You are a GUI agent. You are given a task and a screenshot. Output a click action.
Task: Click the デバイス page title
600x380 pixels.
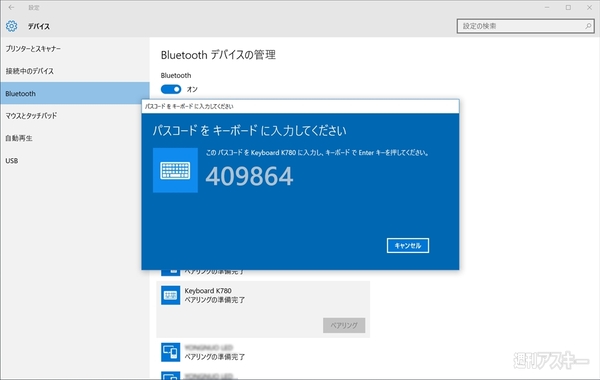pyautogui.click(x=39, y=26)
